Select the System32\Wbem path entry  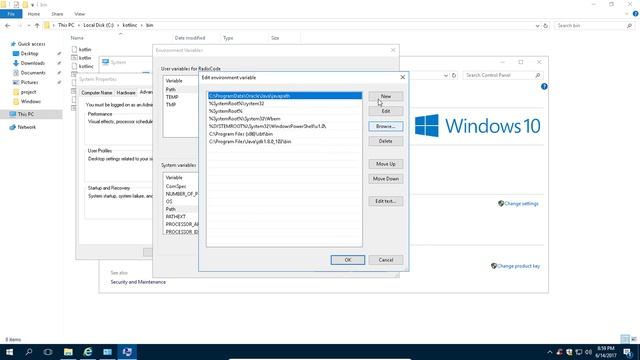click(284, 119)
